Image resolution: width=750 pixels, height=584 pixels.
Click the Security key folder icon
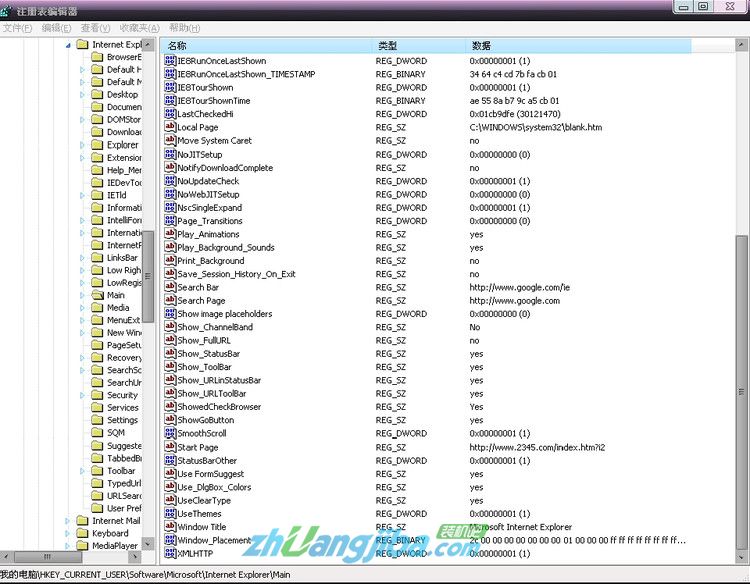[x=98, y=396]
